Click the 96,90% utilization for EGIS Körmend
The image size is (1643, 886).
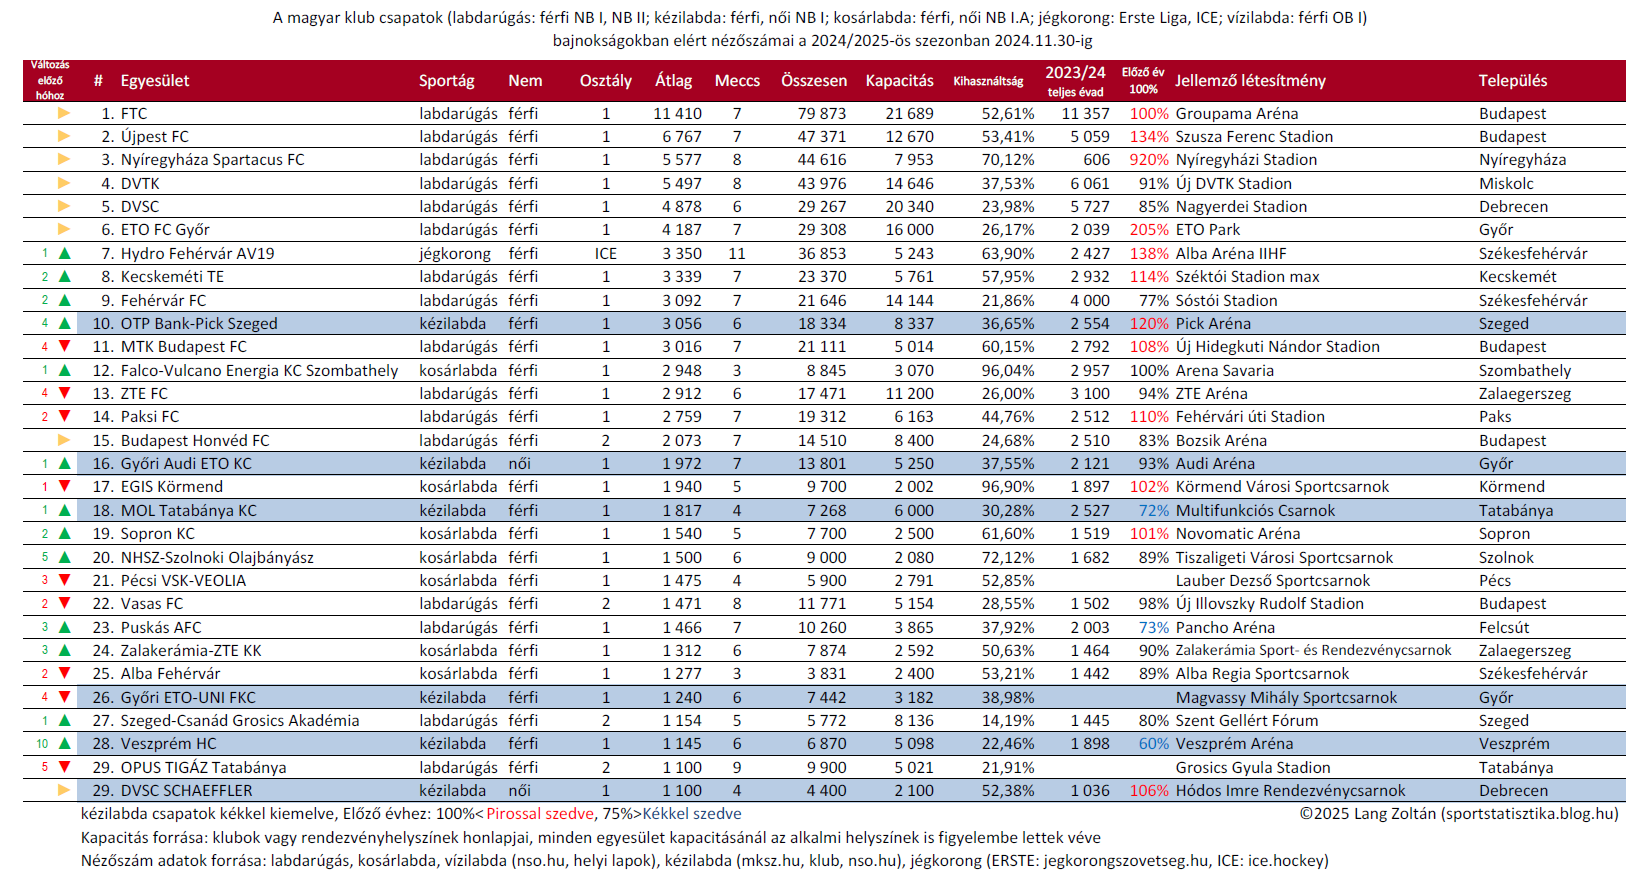(1008, 486)
